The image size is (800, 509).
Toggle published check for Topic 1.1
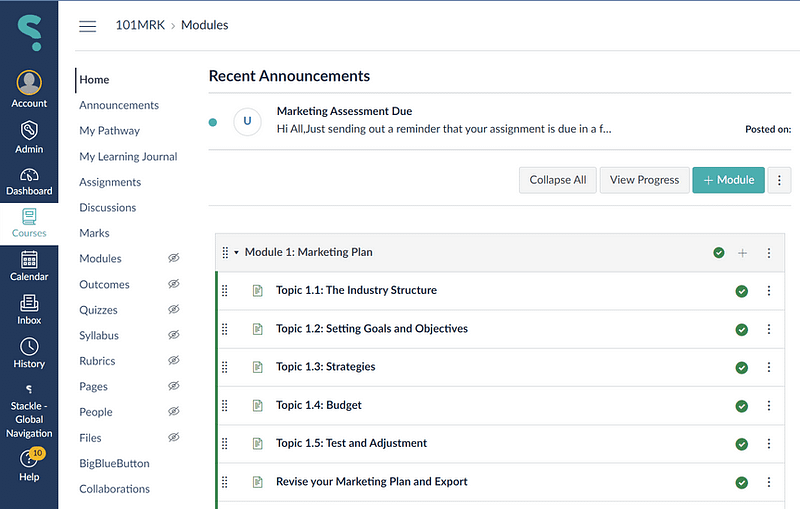pyautogui.click(x=742, y=291)
